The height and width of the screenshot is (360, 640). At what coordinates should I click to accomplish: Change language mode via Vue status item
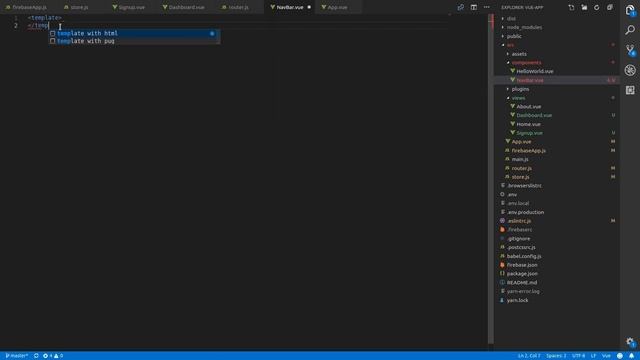[606, 356]
